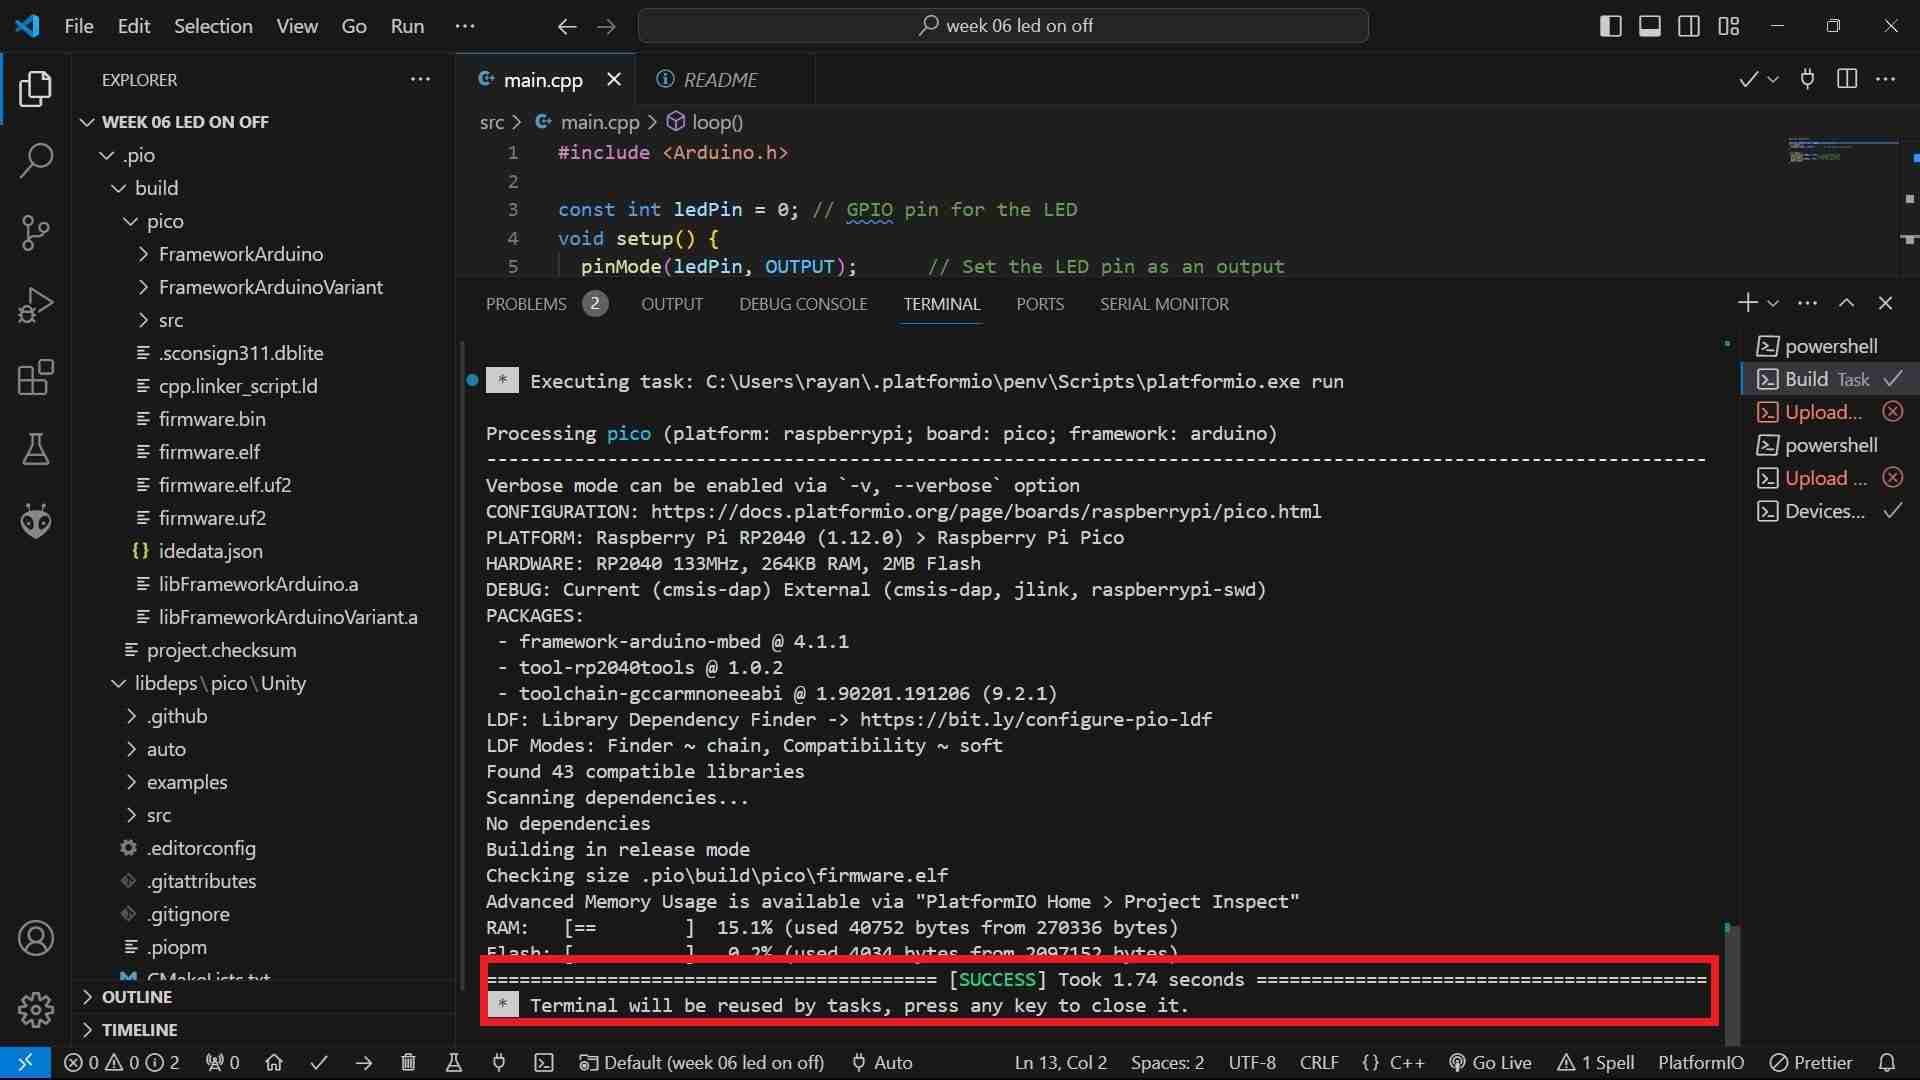This screenshot has width=1920, height=1080.
Task: Click Prettier status bar button
Action: 1811,1063
